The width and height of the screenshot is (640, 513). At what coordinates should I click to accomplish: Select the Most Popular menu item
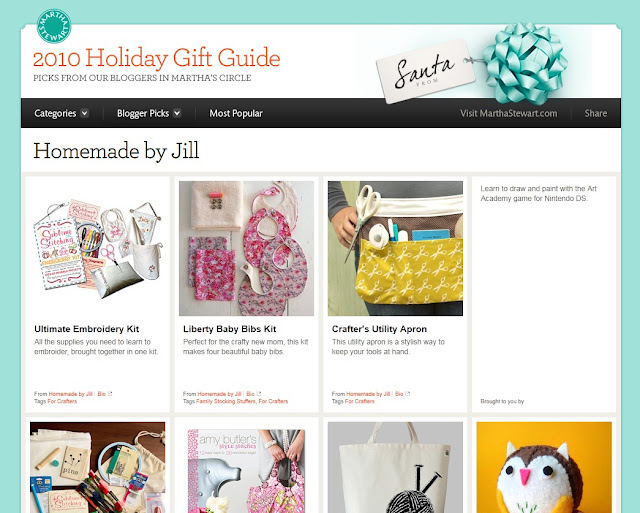coord(236,113)
